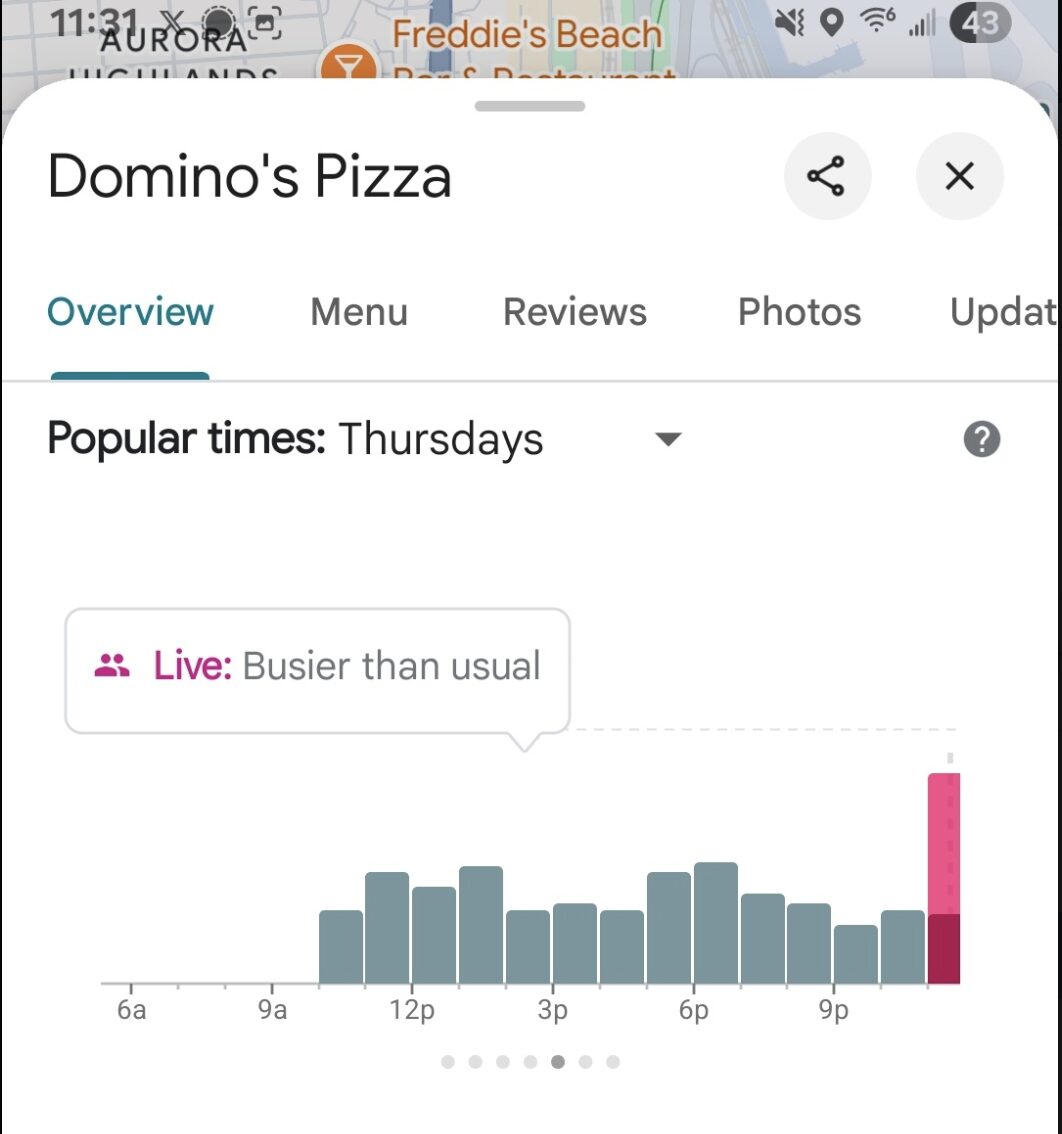Close the Domino's Pizza place card
The width and height of the screenshot is (1062, 1134).
959,176
